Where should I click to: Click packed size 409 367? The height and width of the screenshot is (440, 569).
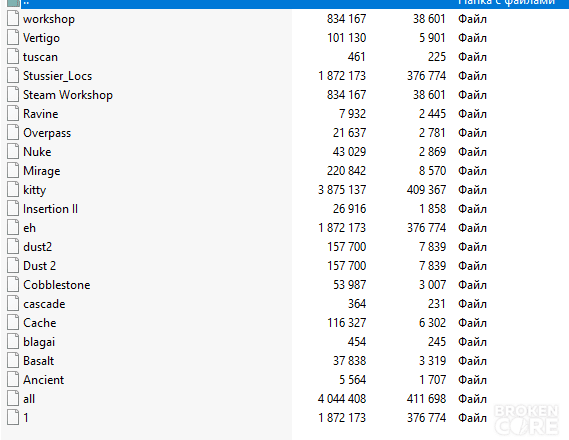point(426,190)
